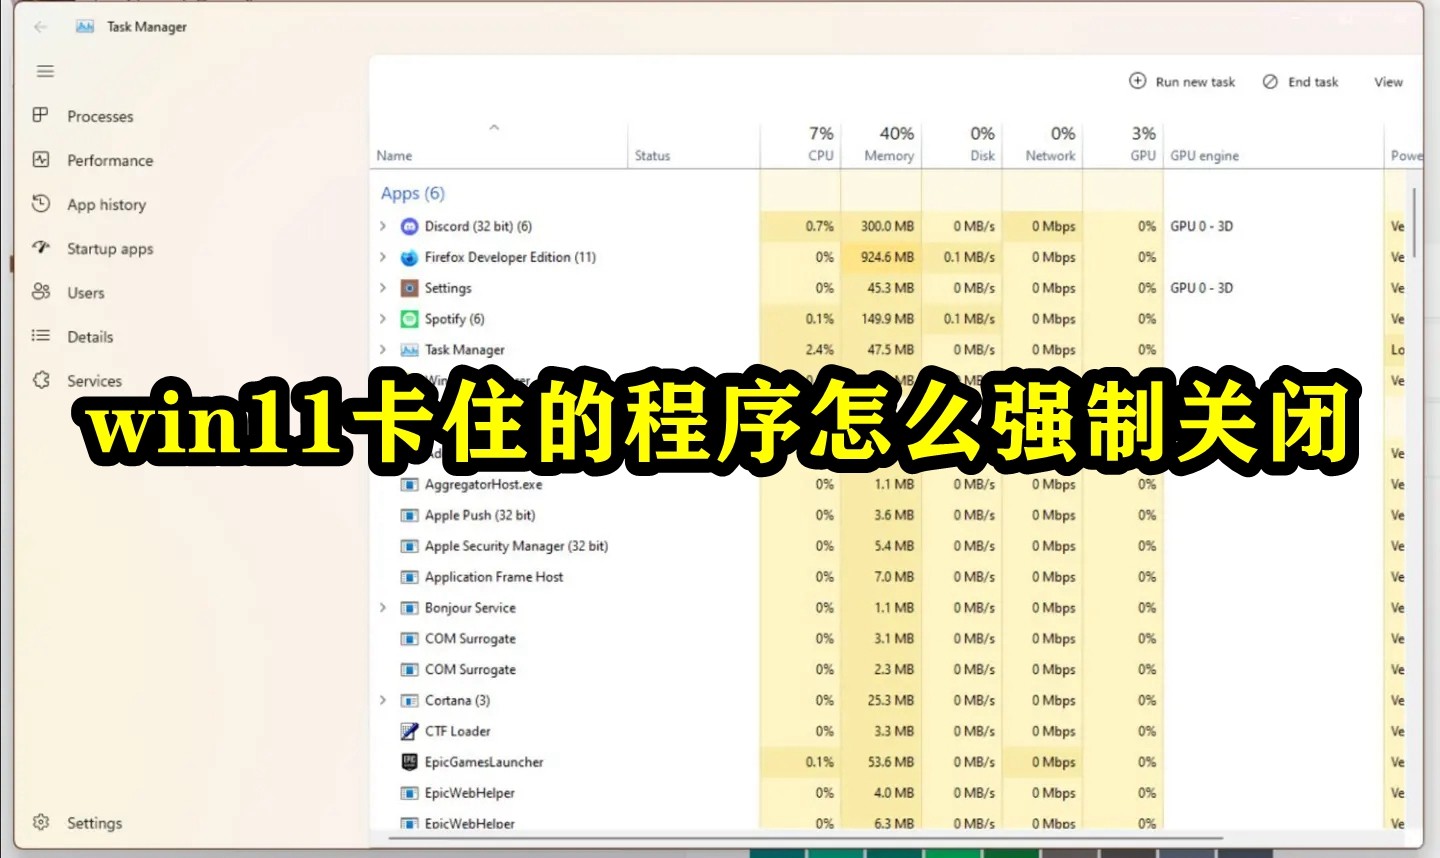Open the View menu
This screenshot has width=1440, height=858.
[1388, 82]
